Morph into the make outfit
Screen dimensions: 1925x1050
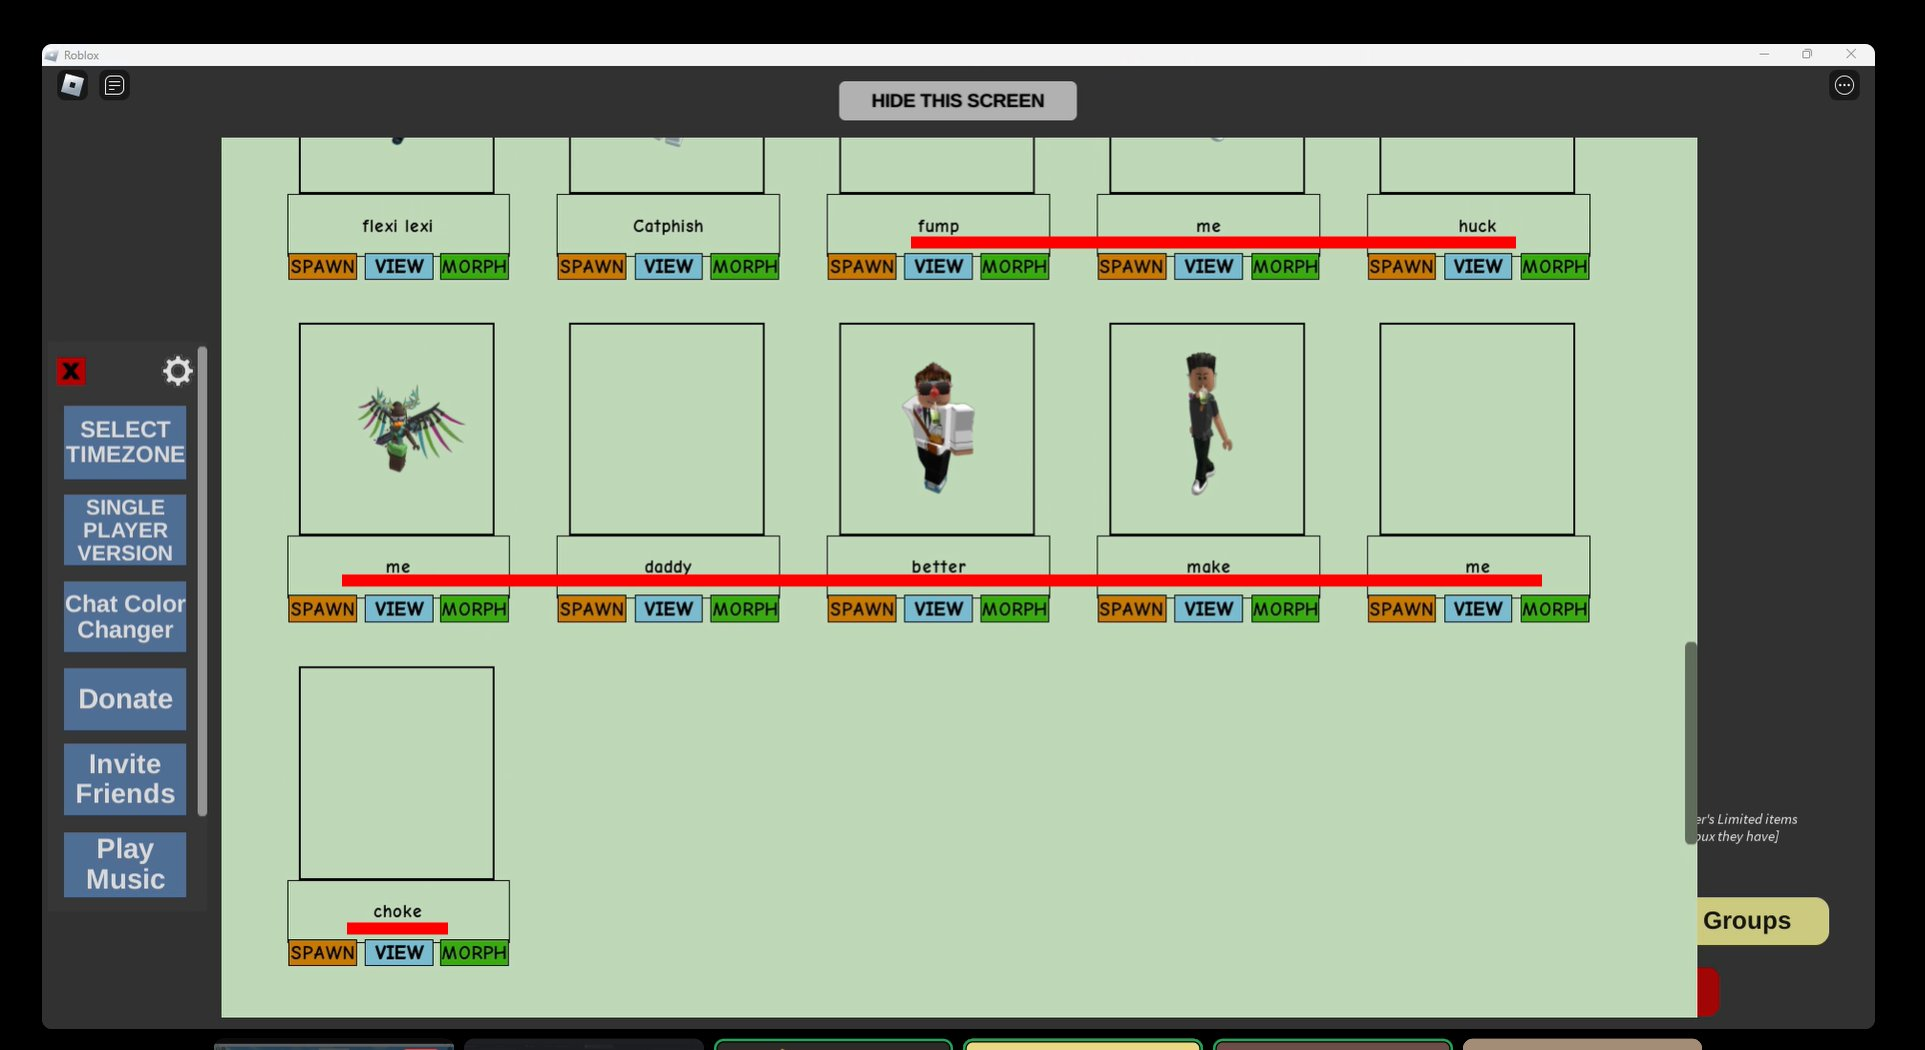tap(1284, 609)
